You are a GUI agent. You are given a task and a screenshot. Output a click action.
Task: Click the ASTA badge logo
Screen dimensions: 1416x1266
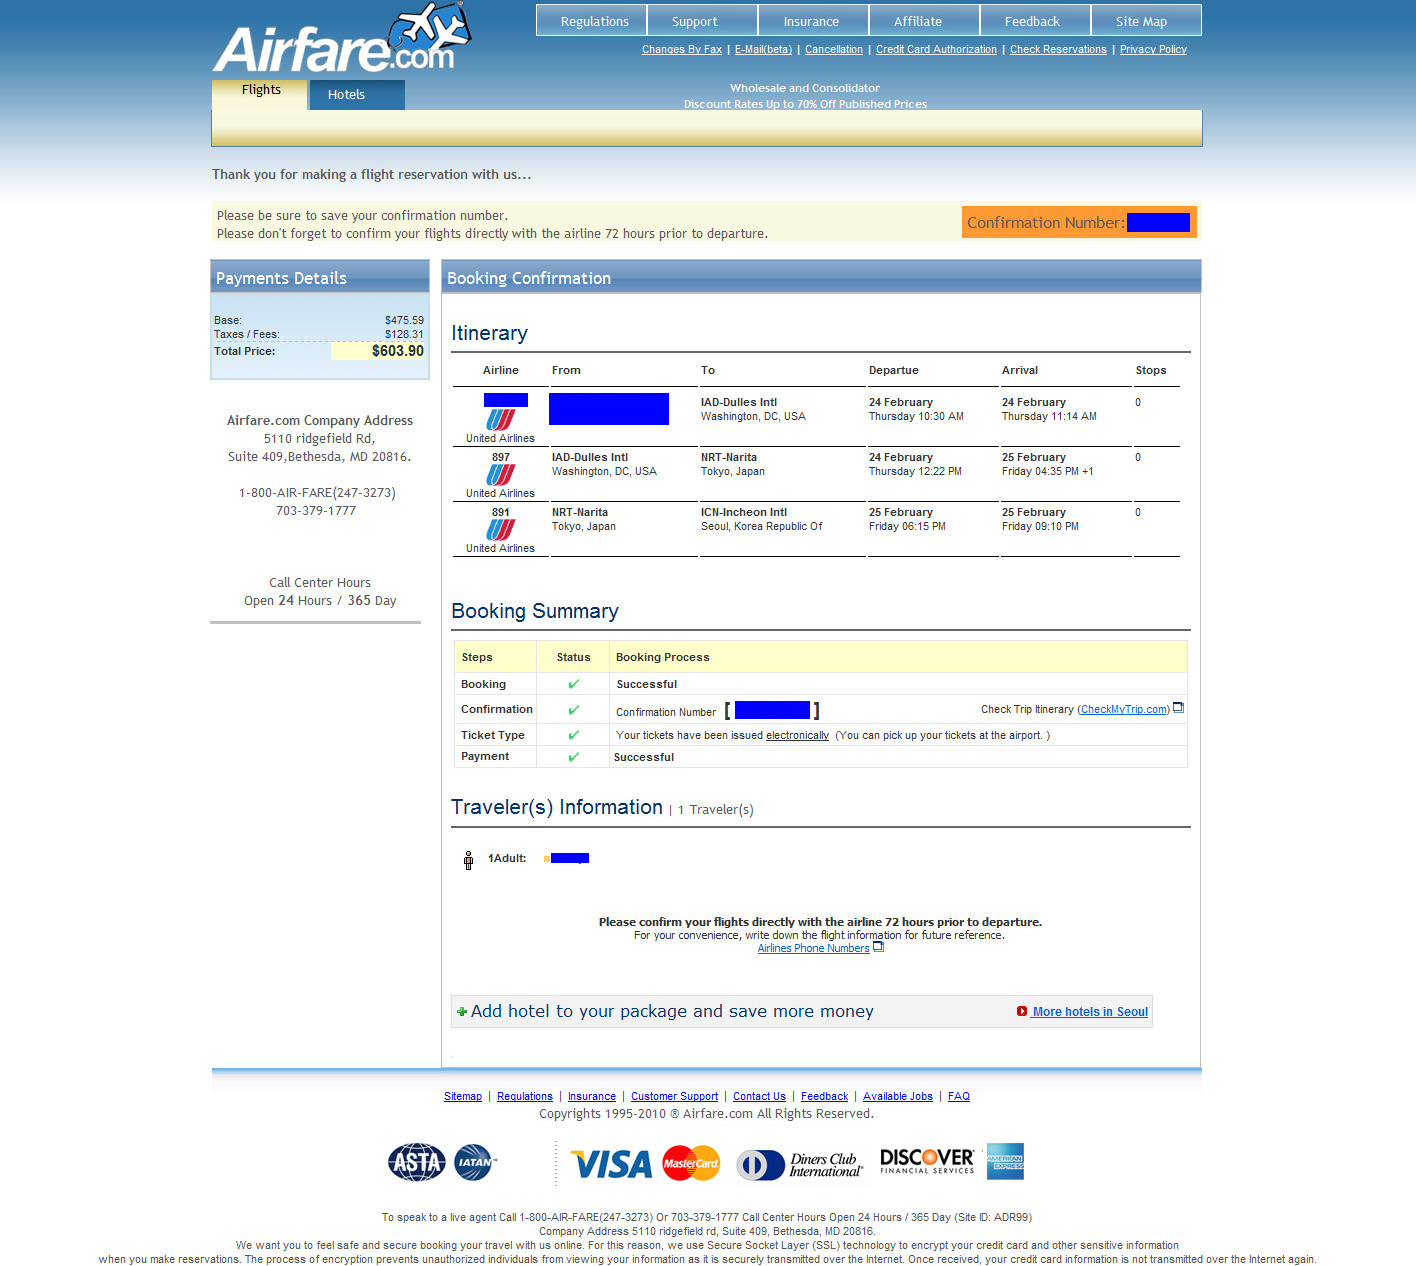coord(417,1162)
